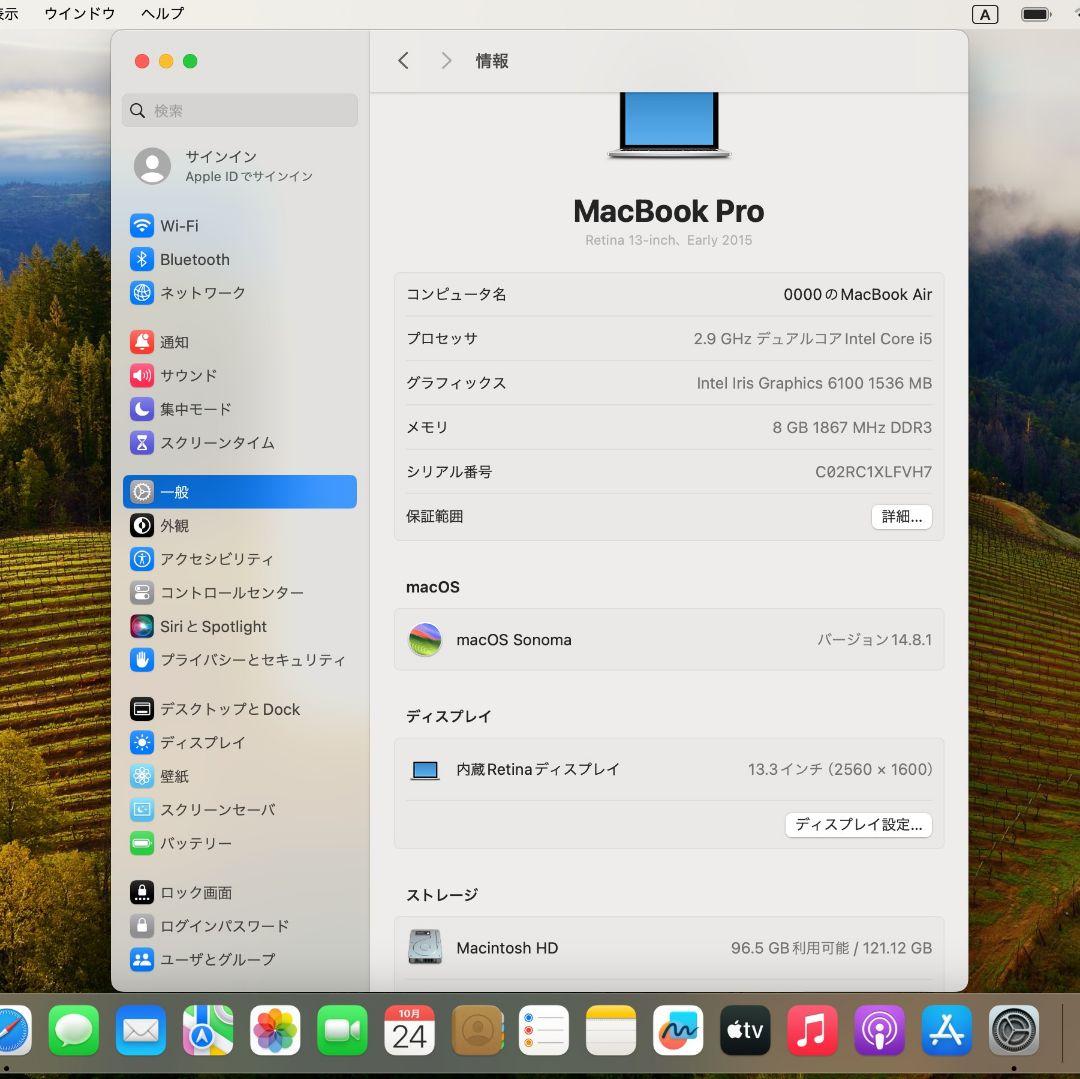Open アクセシビリティ settings

(x=240, y=558)
